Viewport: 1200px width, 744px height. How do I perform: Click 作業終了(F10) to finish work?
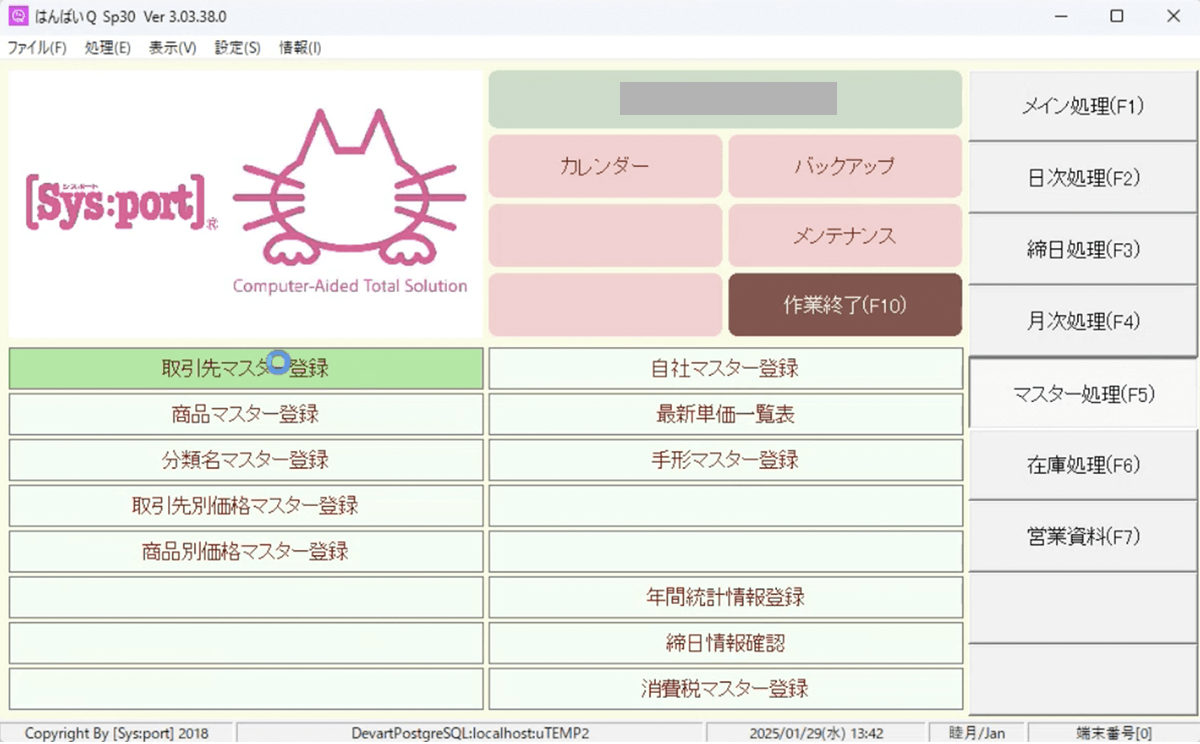(845, 305)
